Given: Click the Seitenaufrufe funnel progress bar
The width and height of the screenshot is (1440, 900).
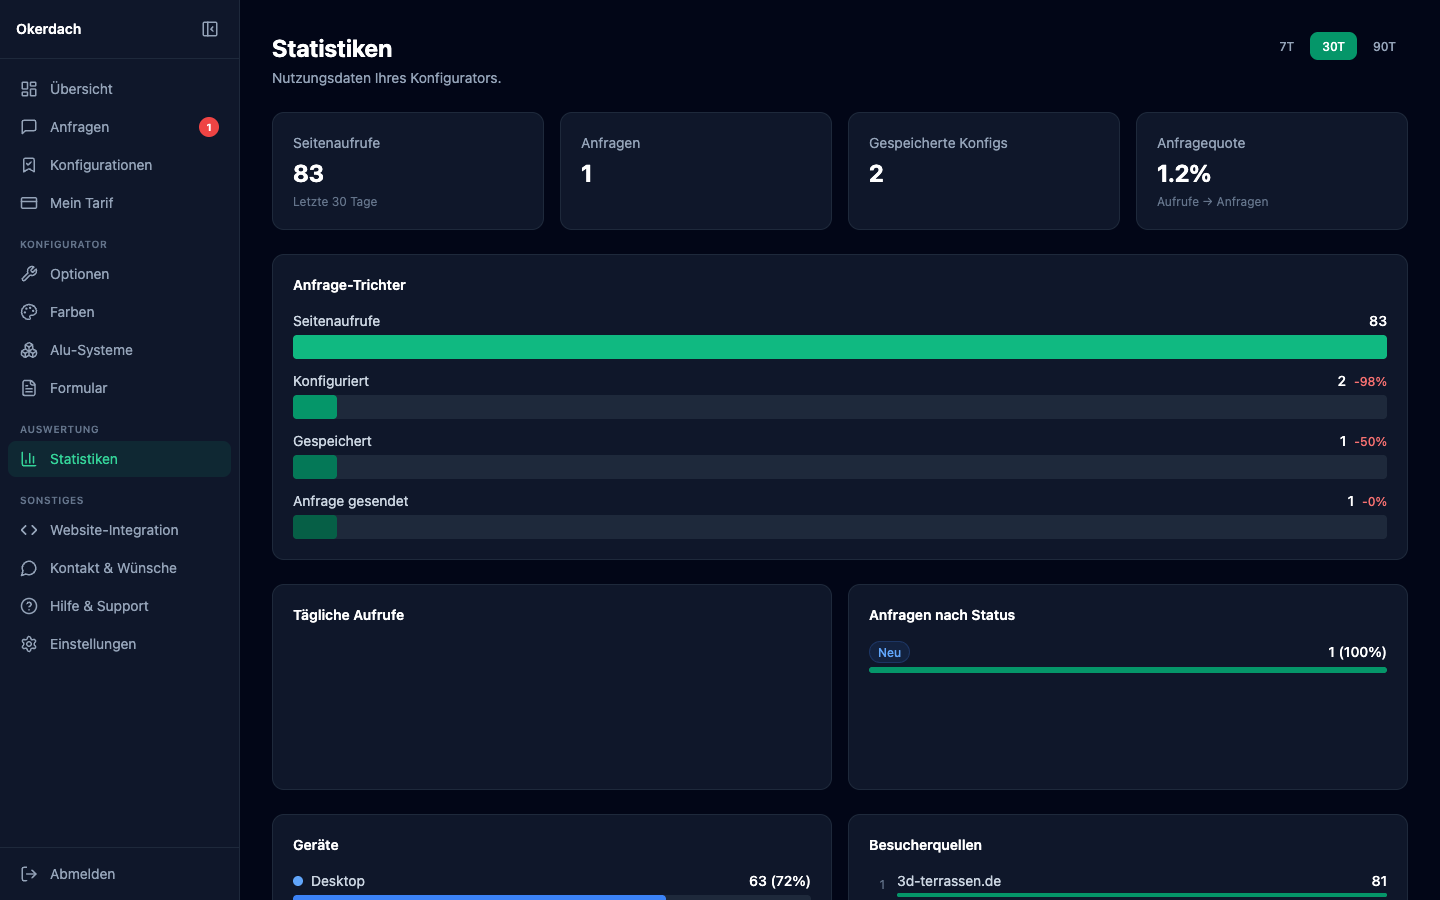Looking at the screenshot, I should [x=839, y=347].
